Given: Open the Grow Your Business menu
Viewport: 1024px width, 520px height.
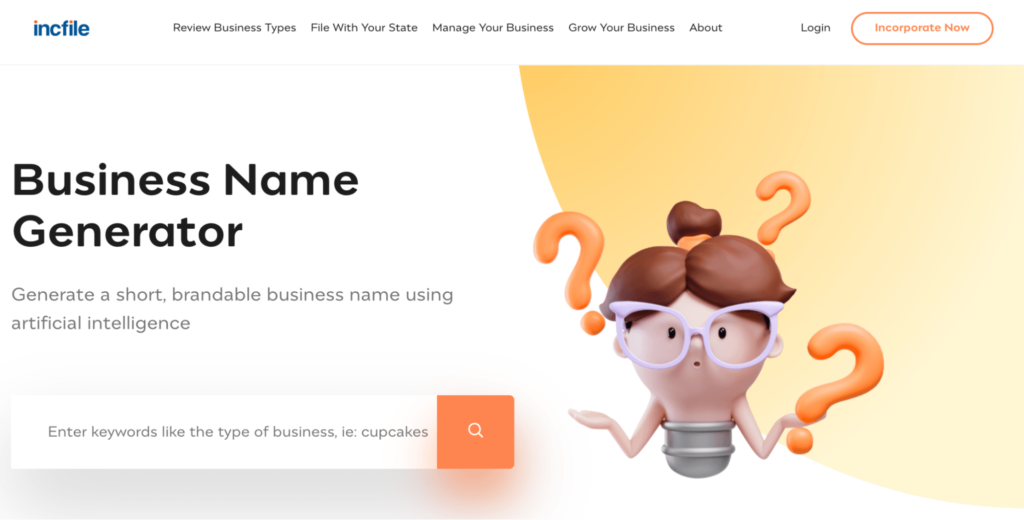Looking at the screenshot, I should (621, 28).
